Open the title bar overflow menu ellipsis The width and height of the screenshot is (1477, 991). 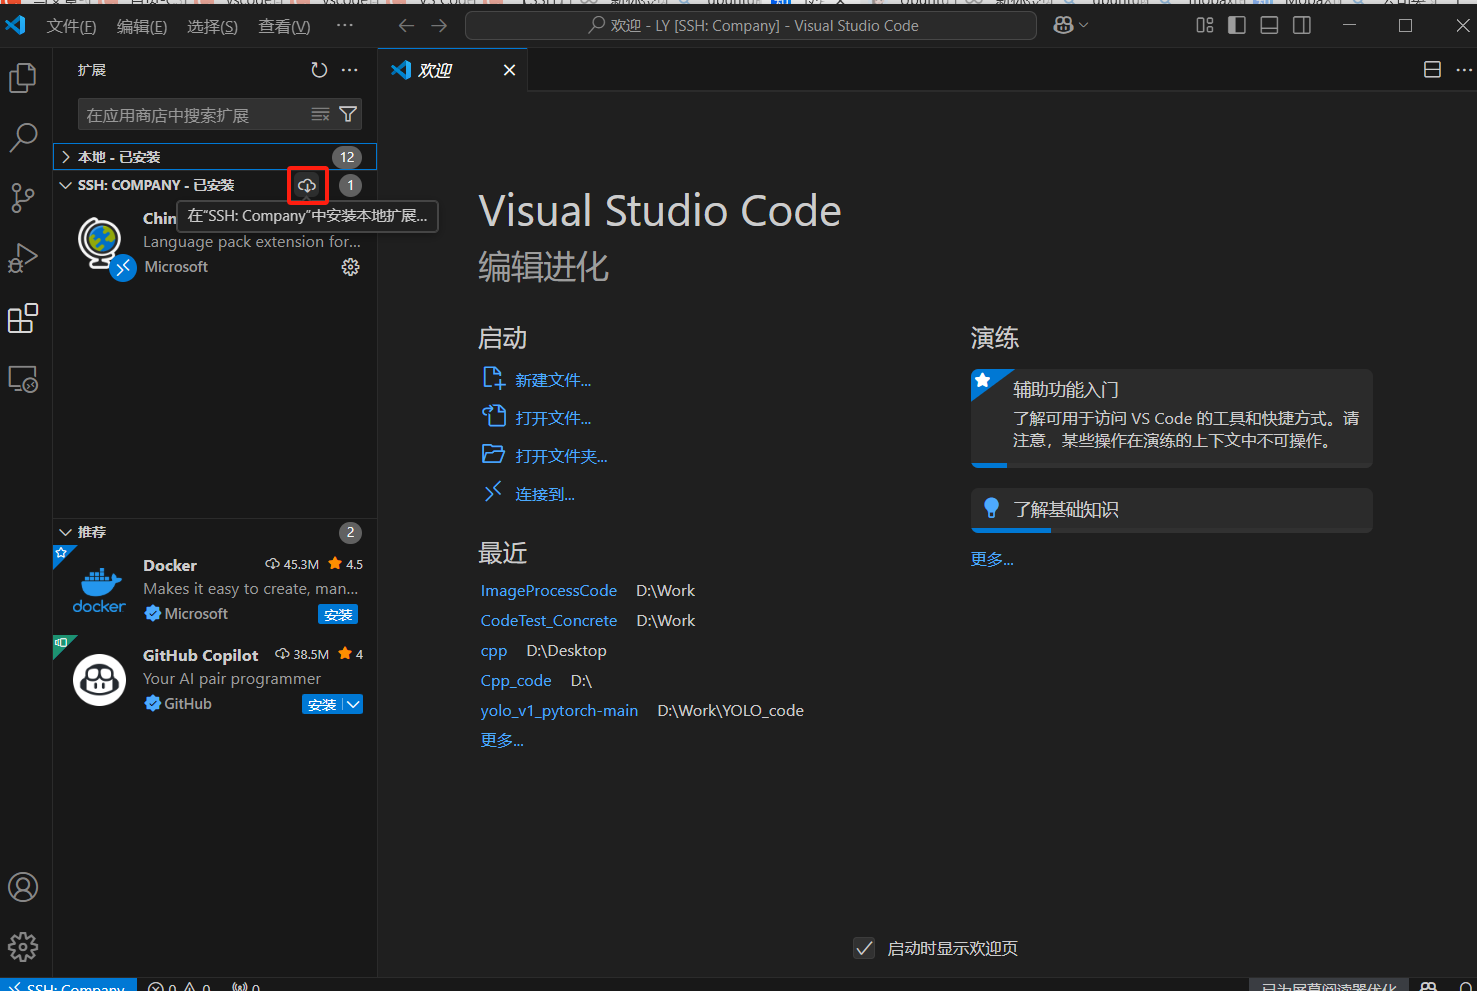click(345, 26)
